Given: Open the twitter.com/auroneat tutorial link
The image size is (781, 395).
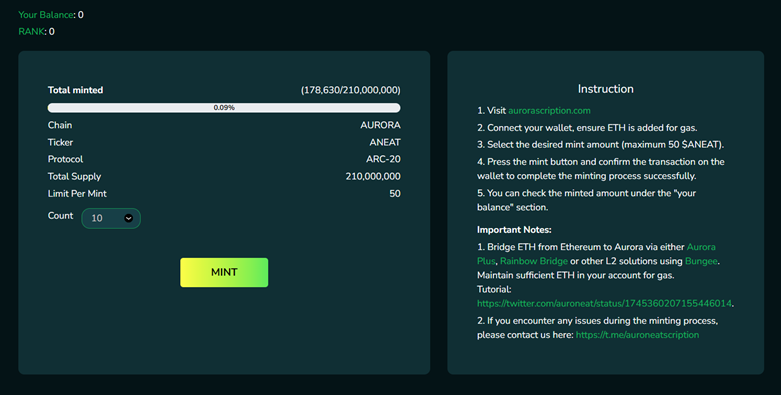Looking at the screenshot, I should click(x=604, y=303).
